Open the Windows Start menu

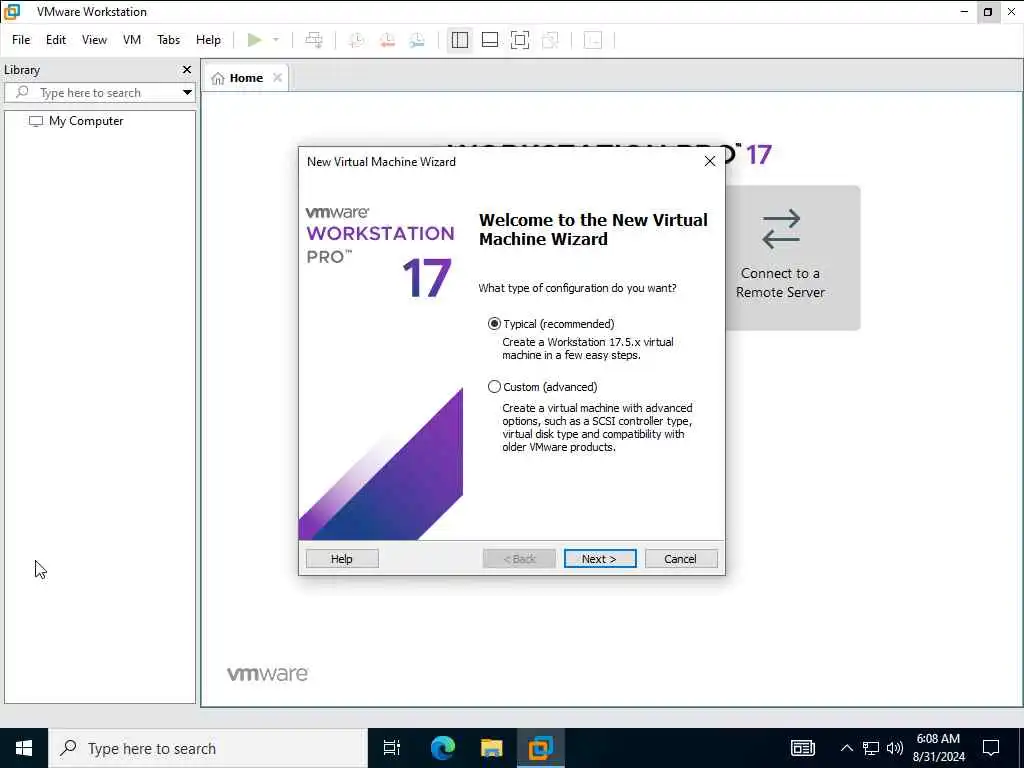click(24, 748)
